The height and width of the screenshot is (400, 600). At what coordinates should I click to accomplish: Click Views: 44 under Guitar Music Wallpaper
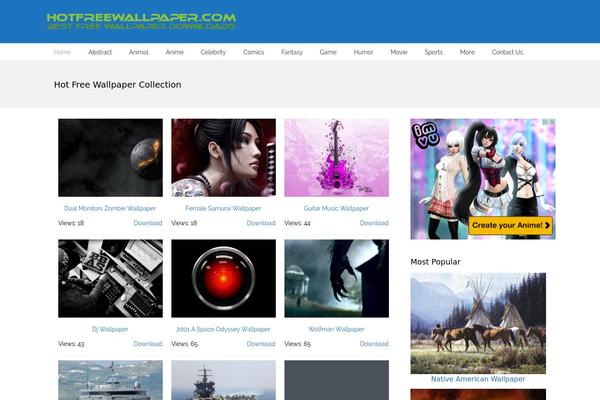pyautogui.click(x=297, y=223)
